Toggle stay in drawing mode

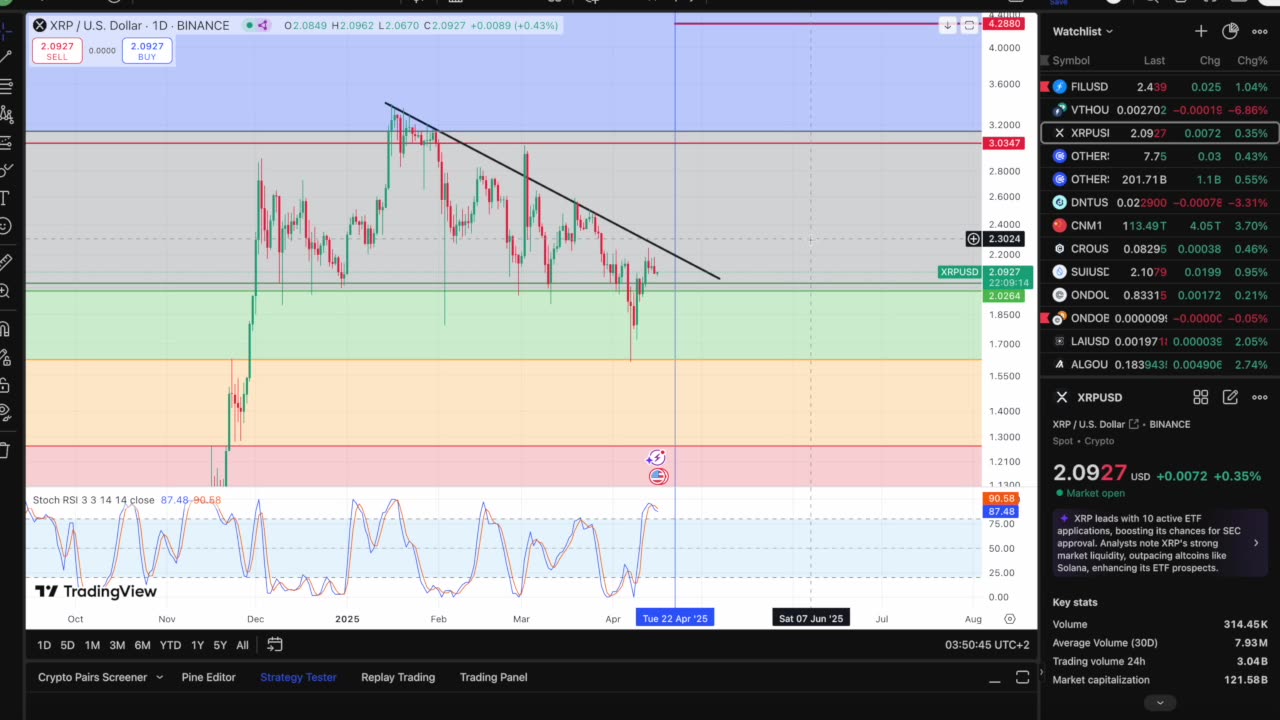[5, 356]
